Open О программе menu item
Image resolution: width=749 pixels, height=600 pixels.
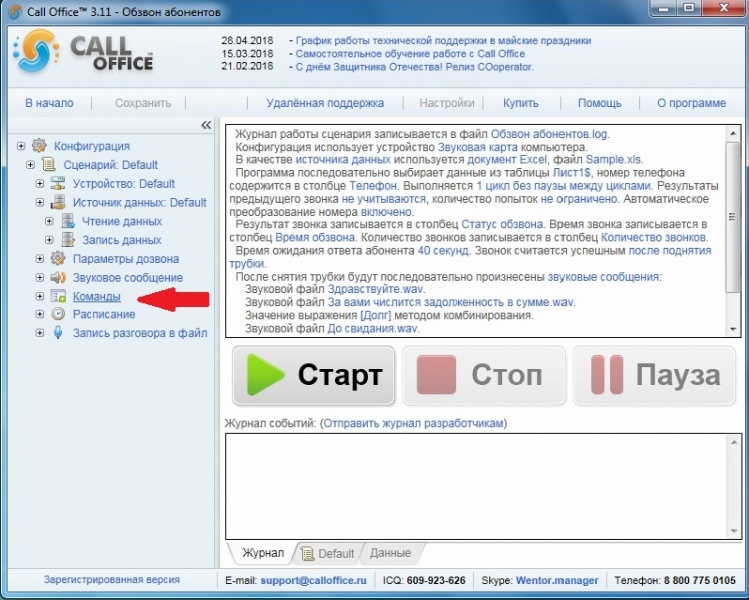[x=691, y=103]
